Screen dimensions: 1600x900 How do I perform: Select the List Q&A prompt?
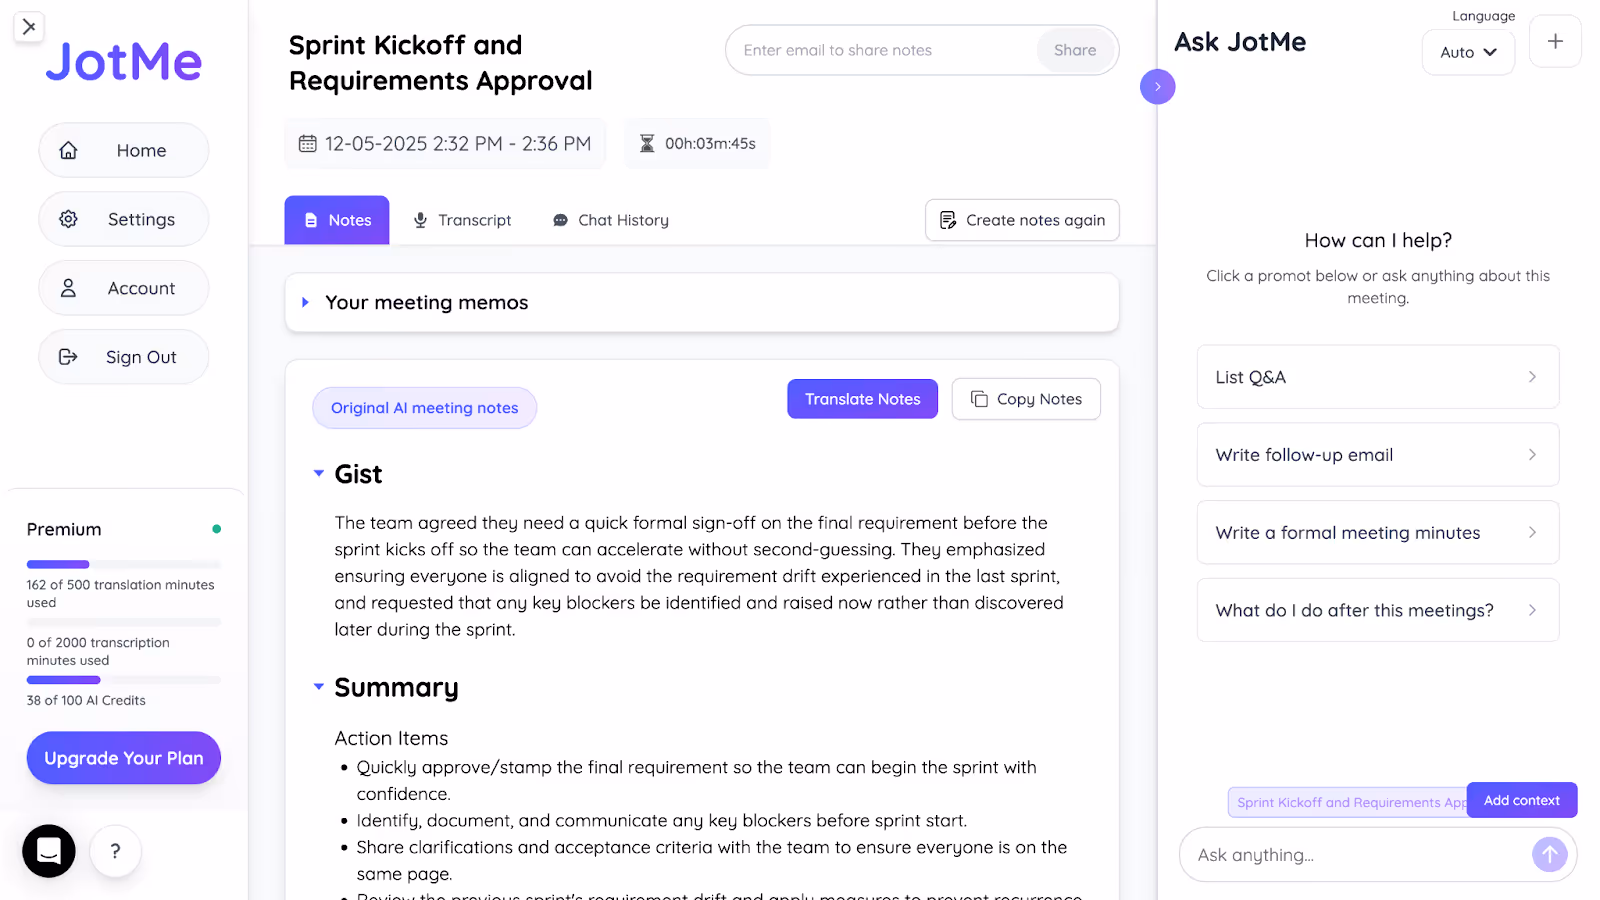(1378, 377)
